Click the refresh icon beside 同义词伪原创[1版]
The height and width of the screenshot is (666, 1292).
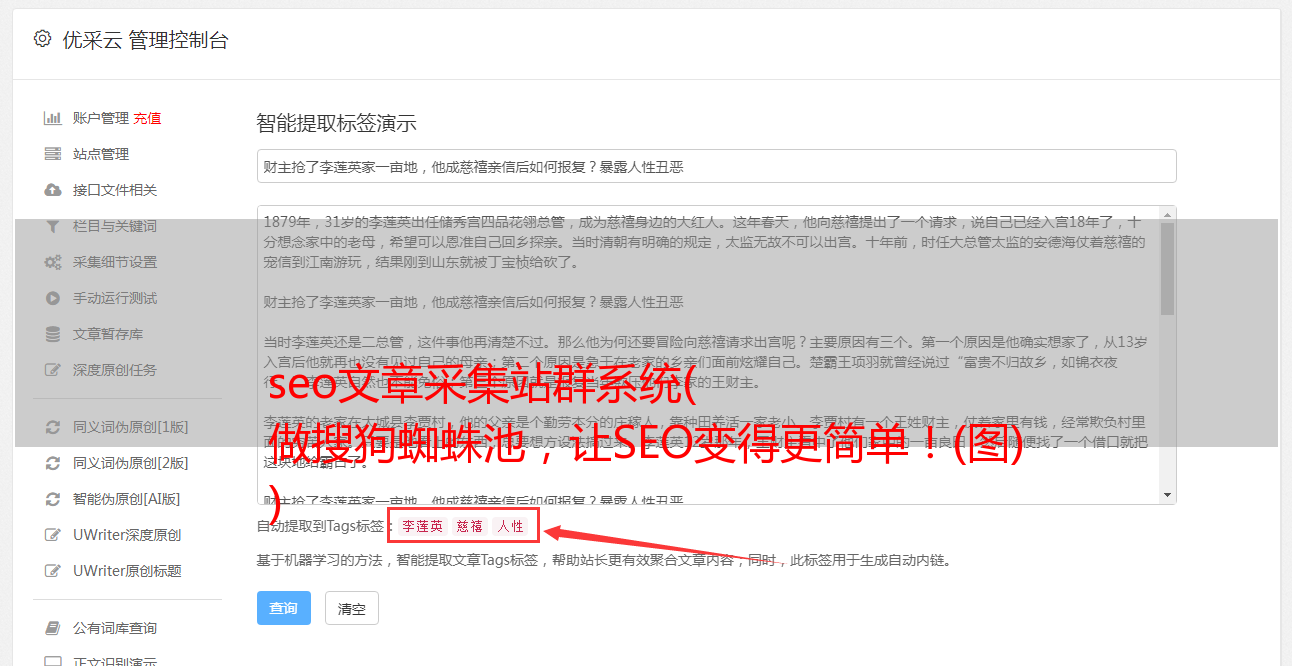tap(53, 427)
